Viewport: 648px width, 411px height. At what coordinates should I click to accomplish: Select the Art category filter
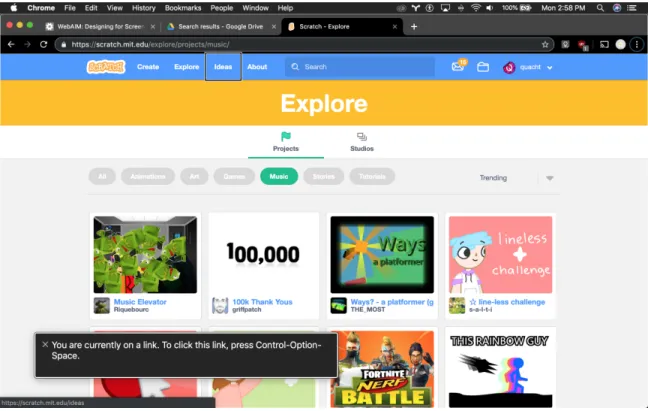coord(194,176)
